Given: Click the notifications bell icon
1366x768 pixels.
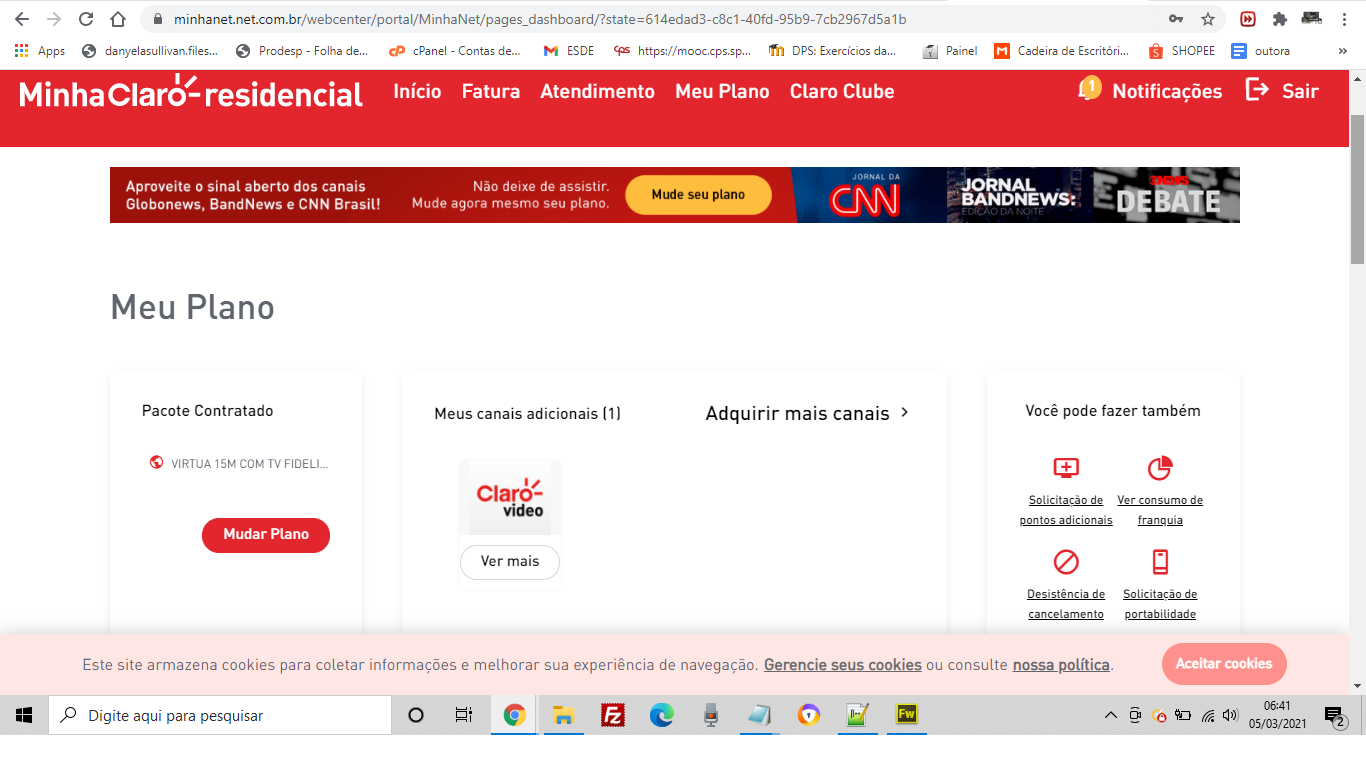Looking at the screenshot, I should [1088, 90].
